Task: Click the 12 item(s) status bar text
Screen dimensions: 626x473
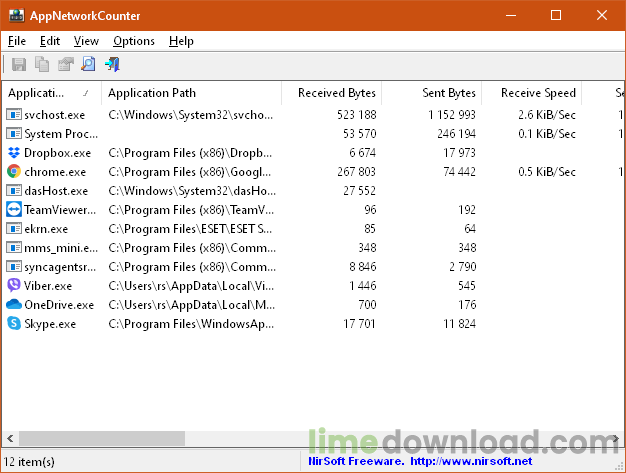Action: pos(29,462)
